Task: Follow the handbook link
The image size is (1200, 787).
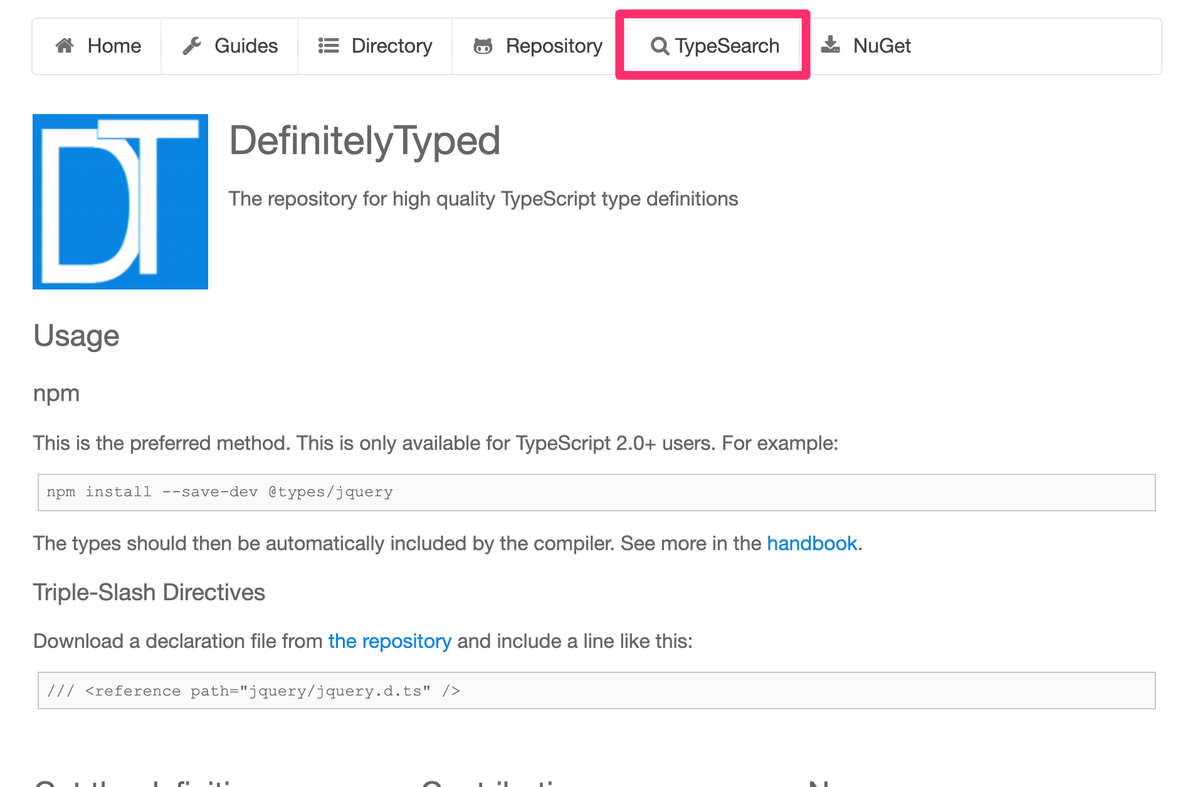Action: coord(812,544)
